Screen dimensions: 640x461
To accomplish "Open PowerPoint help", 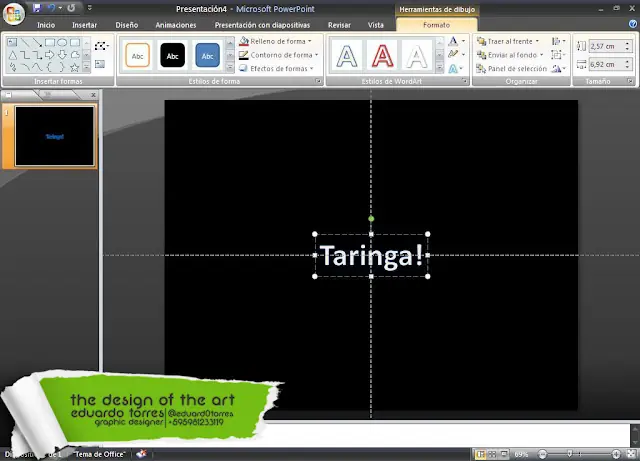I will click(x=633, y=24).
